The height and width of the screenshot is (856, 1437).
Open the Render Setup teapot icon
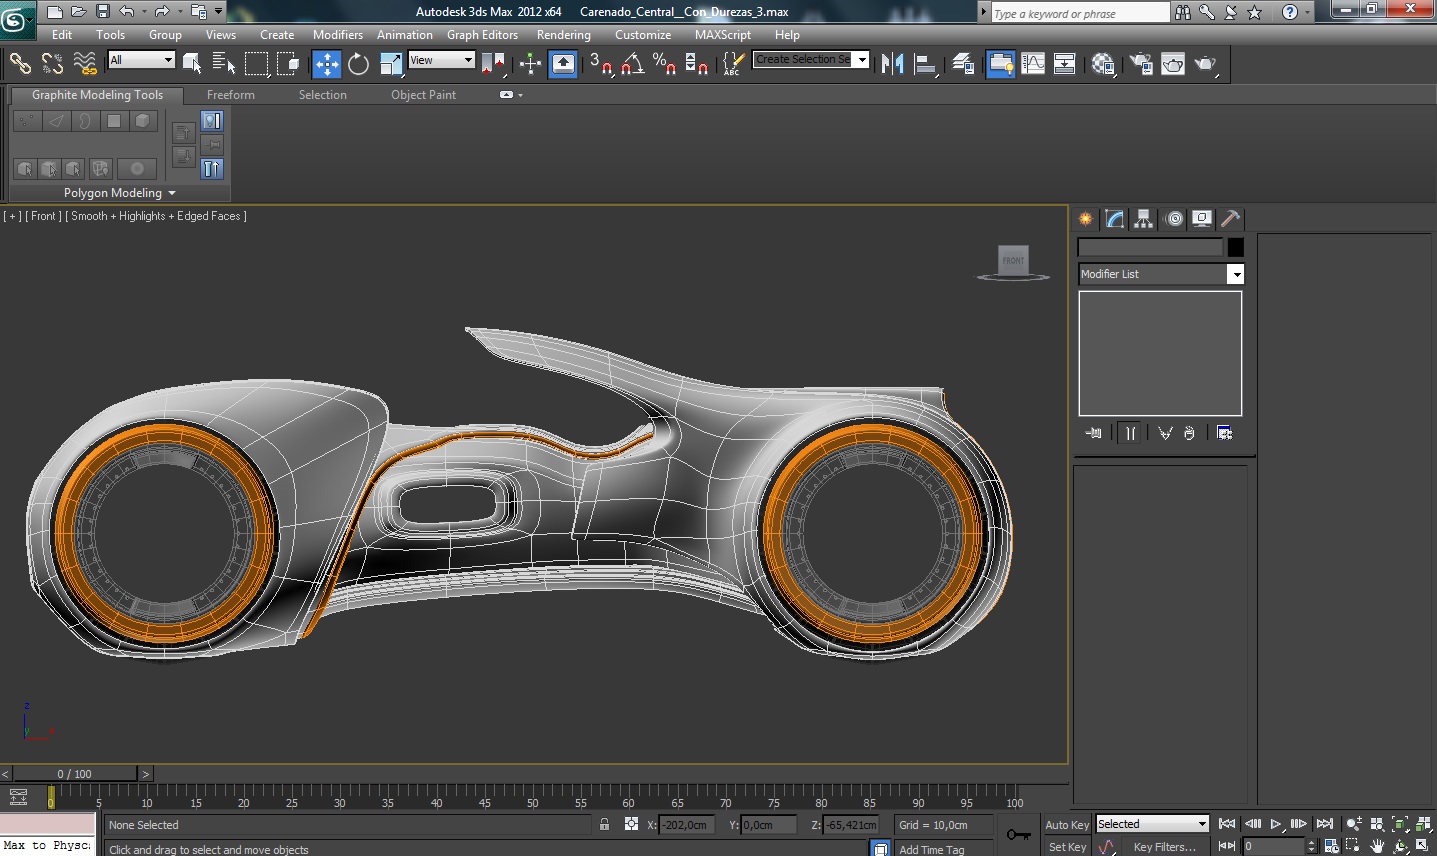pyautogui.click(x=1141, y=64)
